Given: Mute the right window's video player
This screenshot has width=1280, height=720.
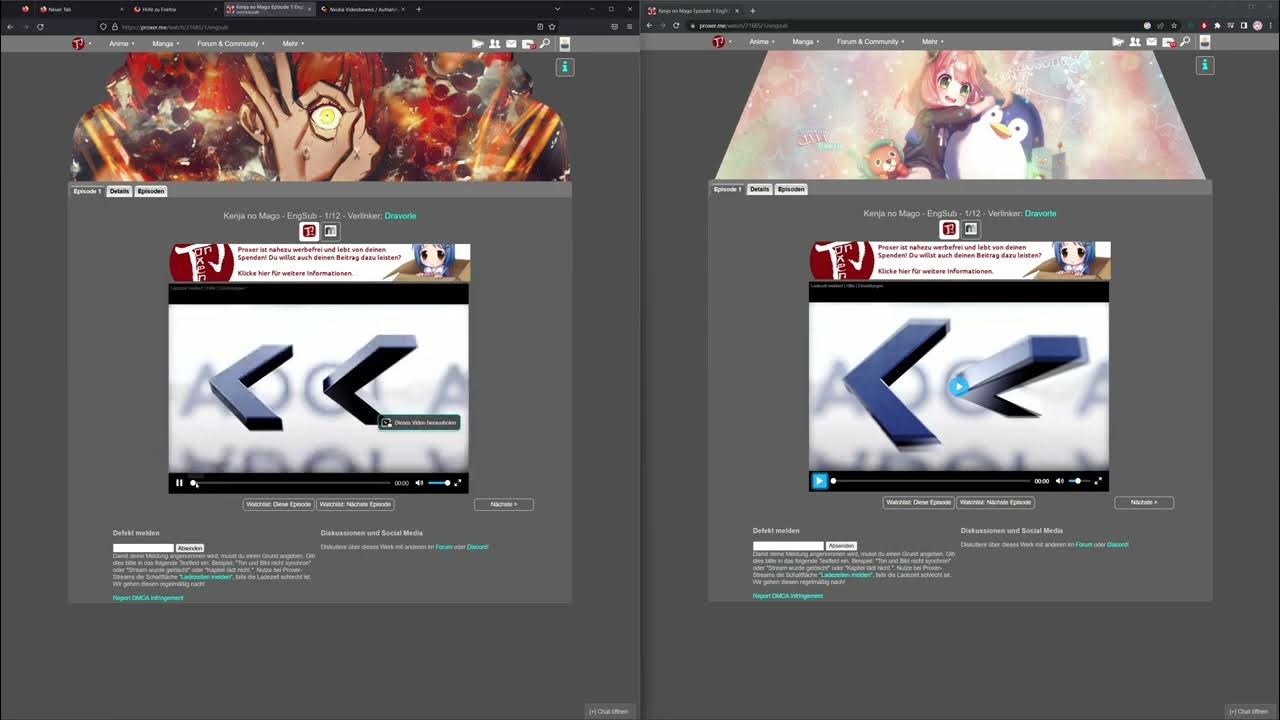Looking at the screenshot, I should (1060, 481).
